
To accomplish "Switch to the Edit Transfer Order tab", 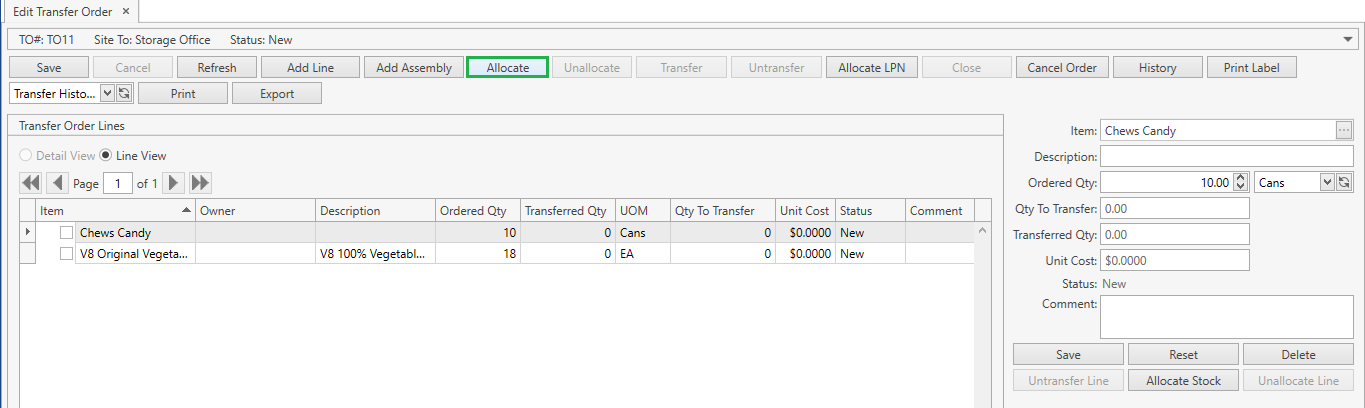I will 60,12.
